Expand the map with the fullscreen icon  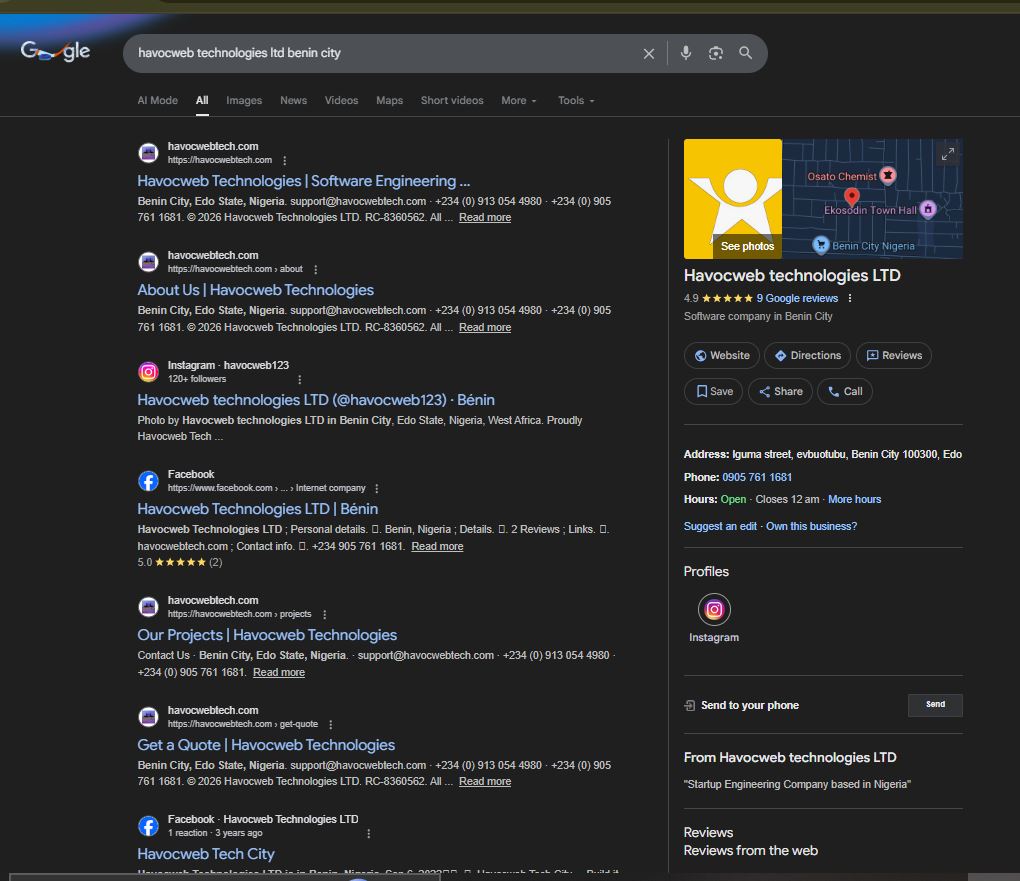click(x=947, y=154)
